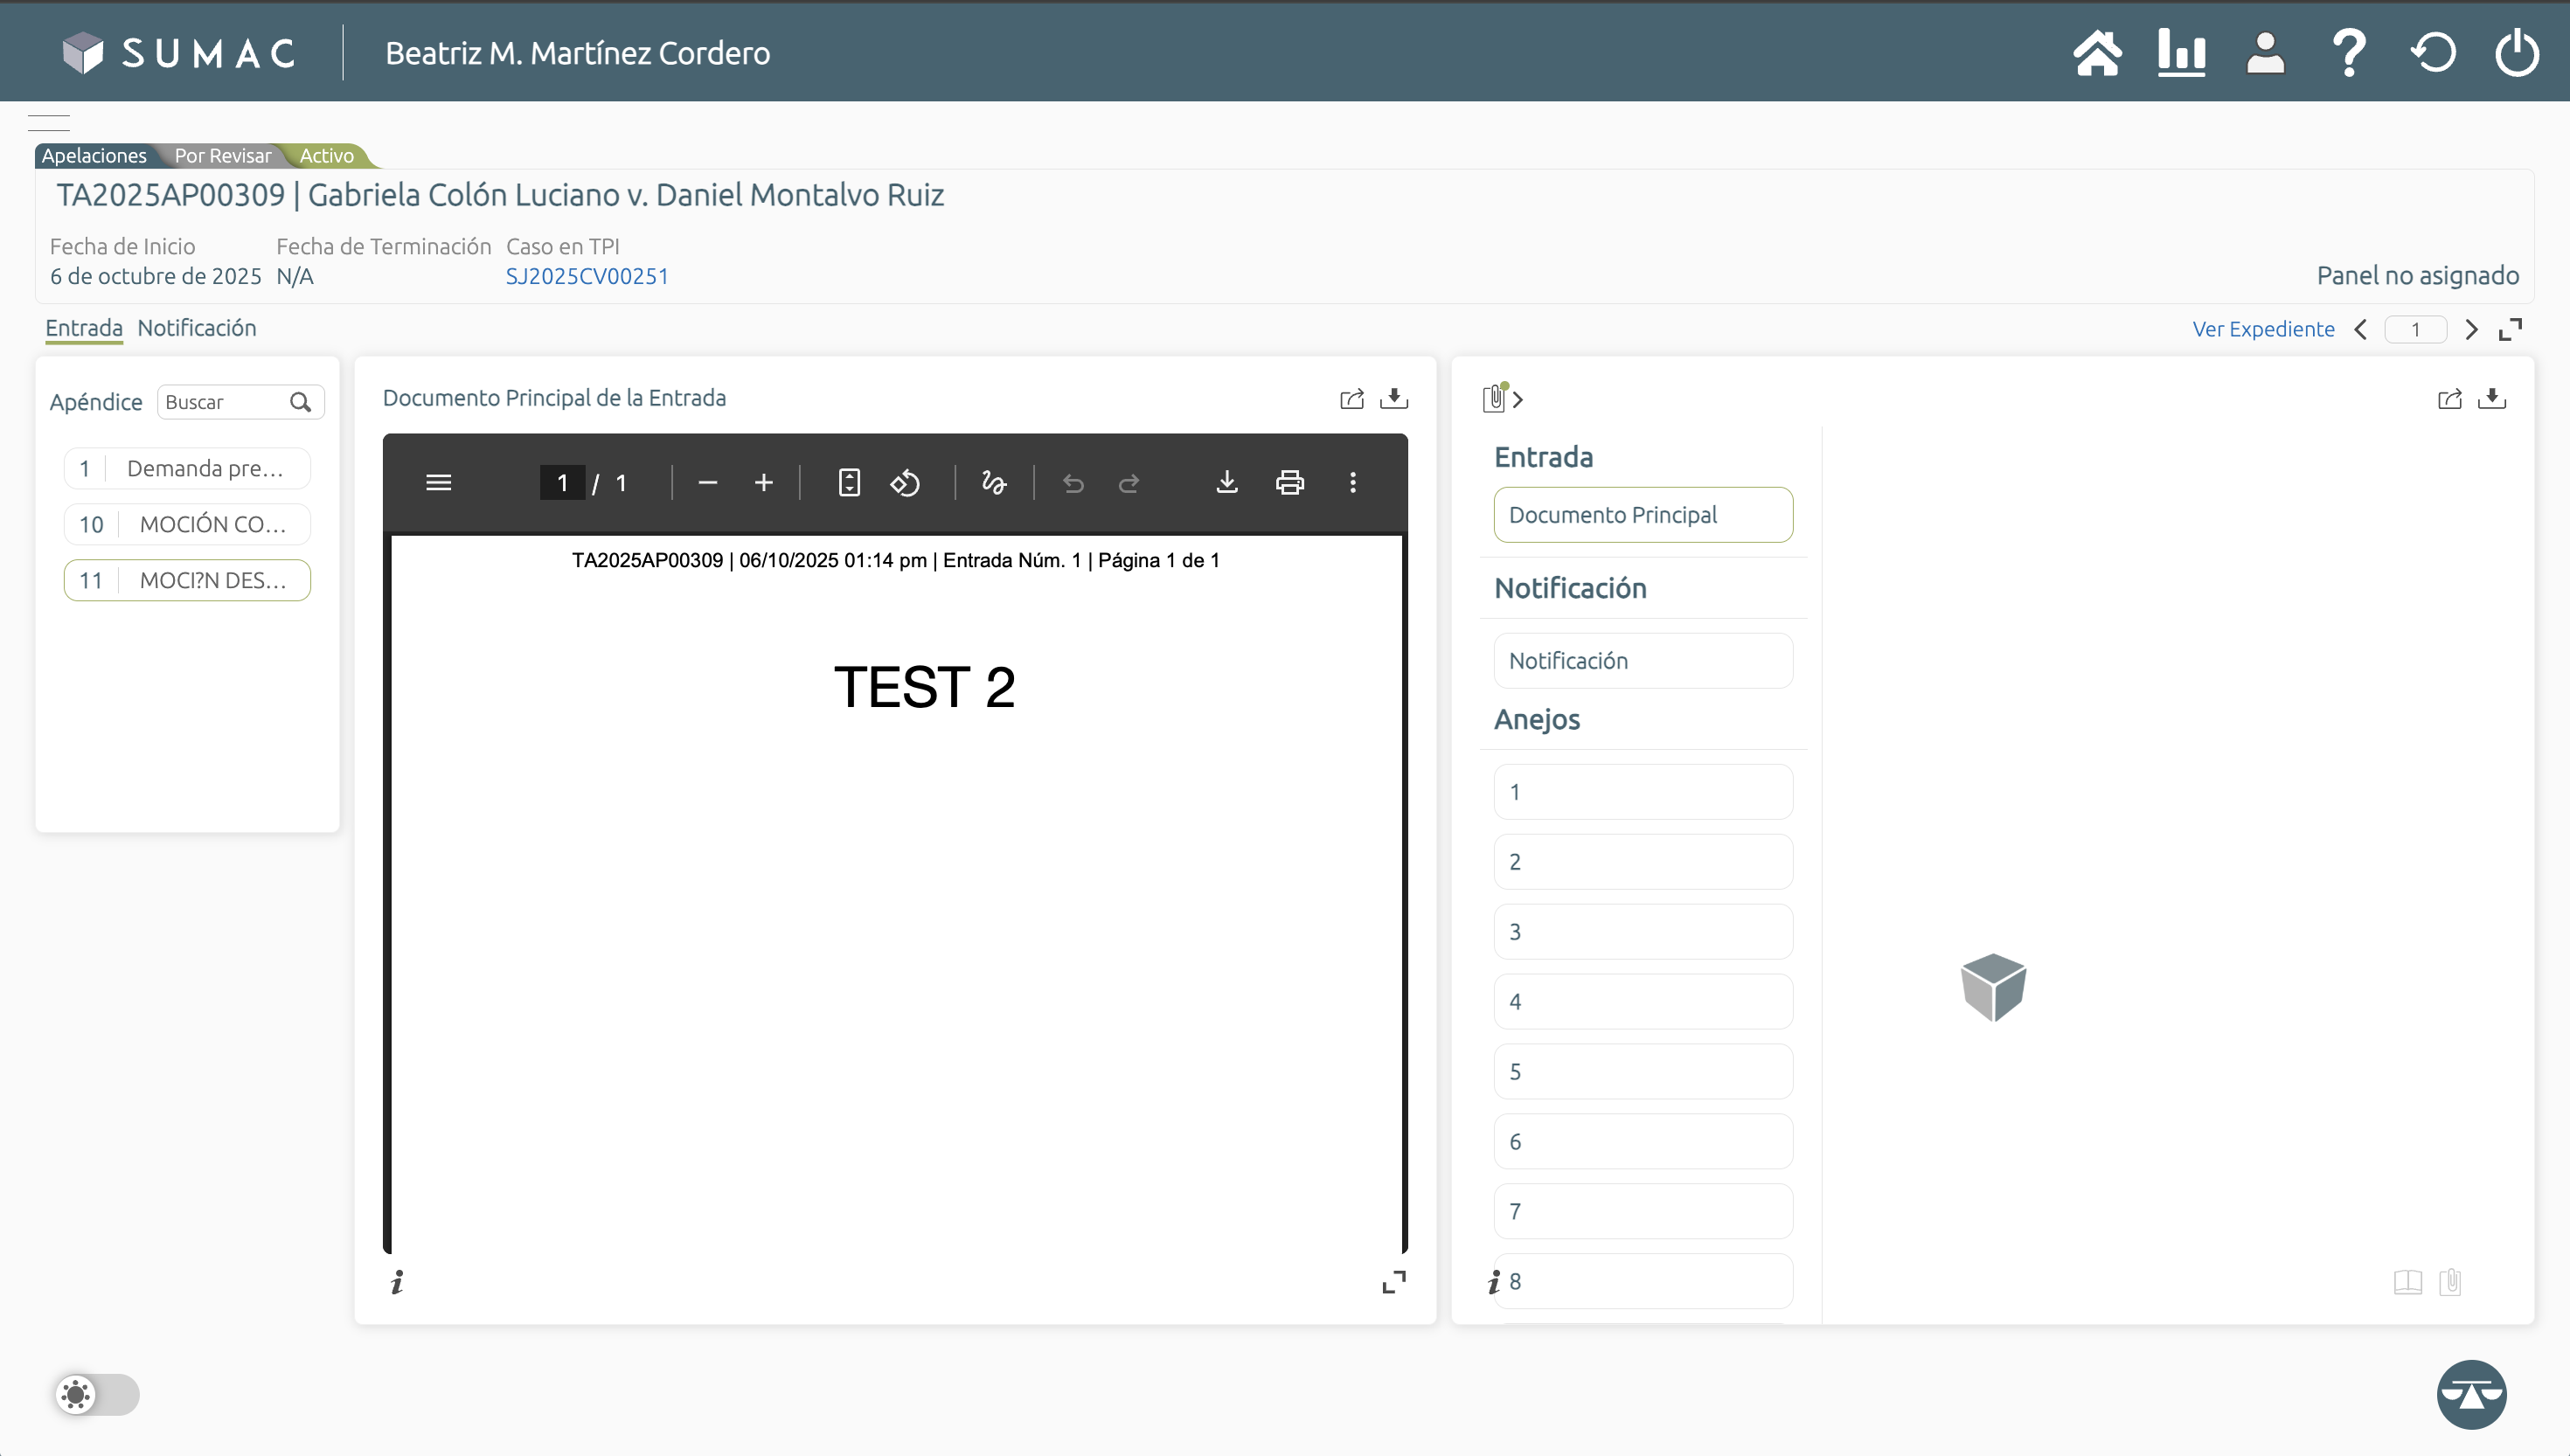Go to next entry with right chevron
Viewport: 2570px width, 1456px height.
coord(2471,329)
